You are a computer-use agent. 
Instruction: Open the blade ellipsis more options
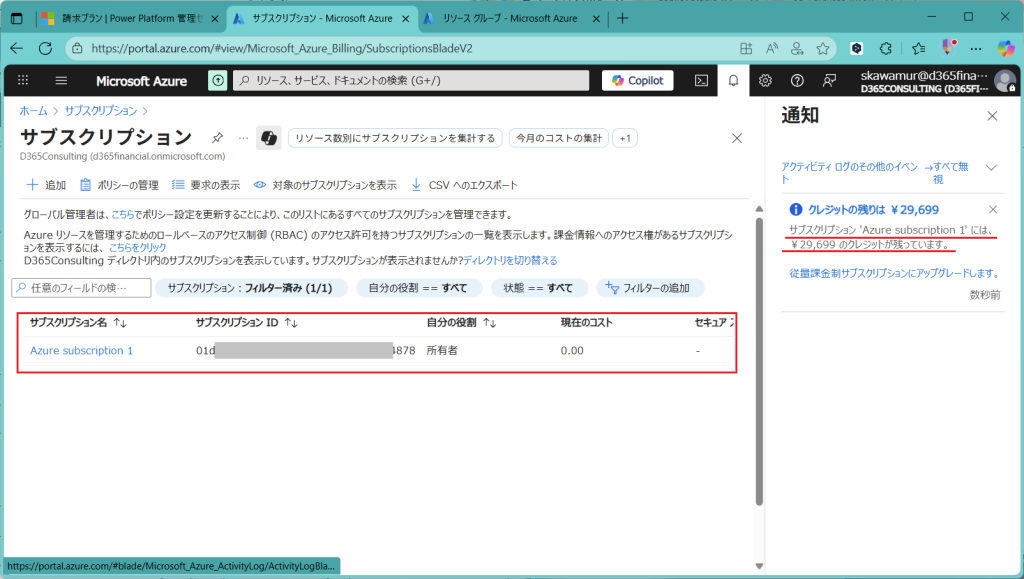point(243,138)
